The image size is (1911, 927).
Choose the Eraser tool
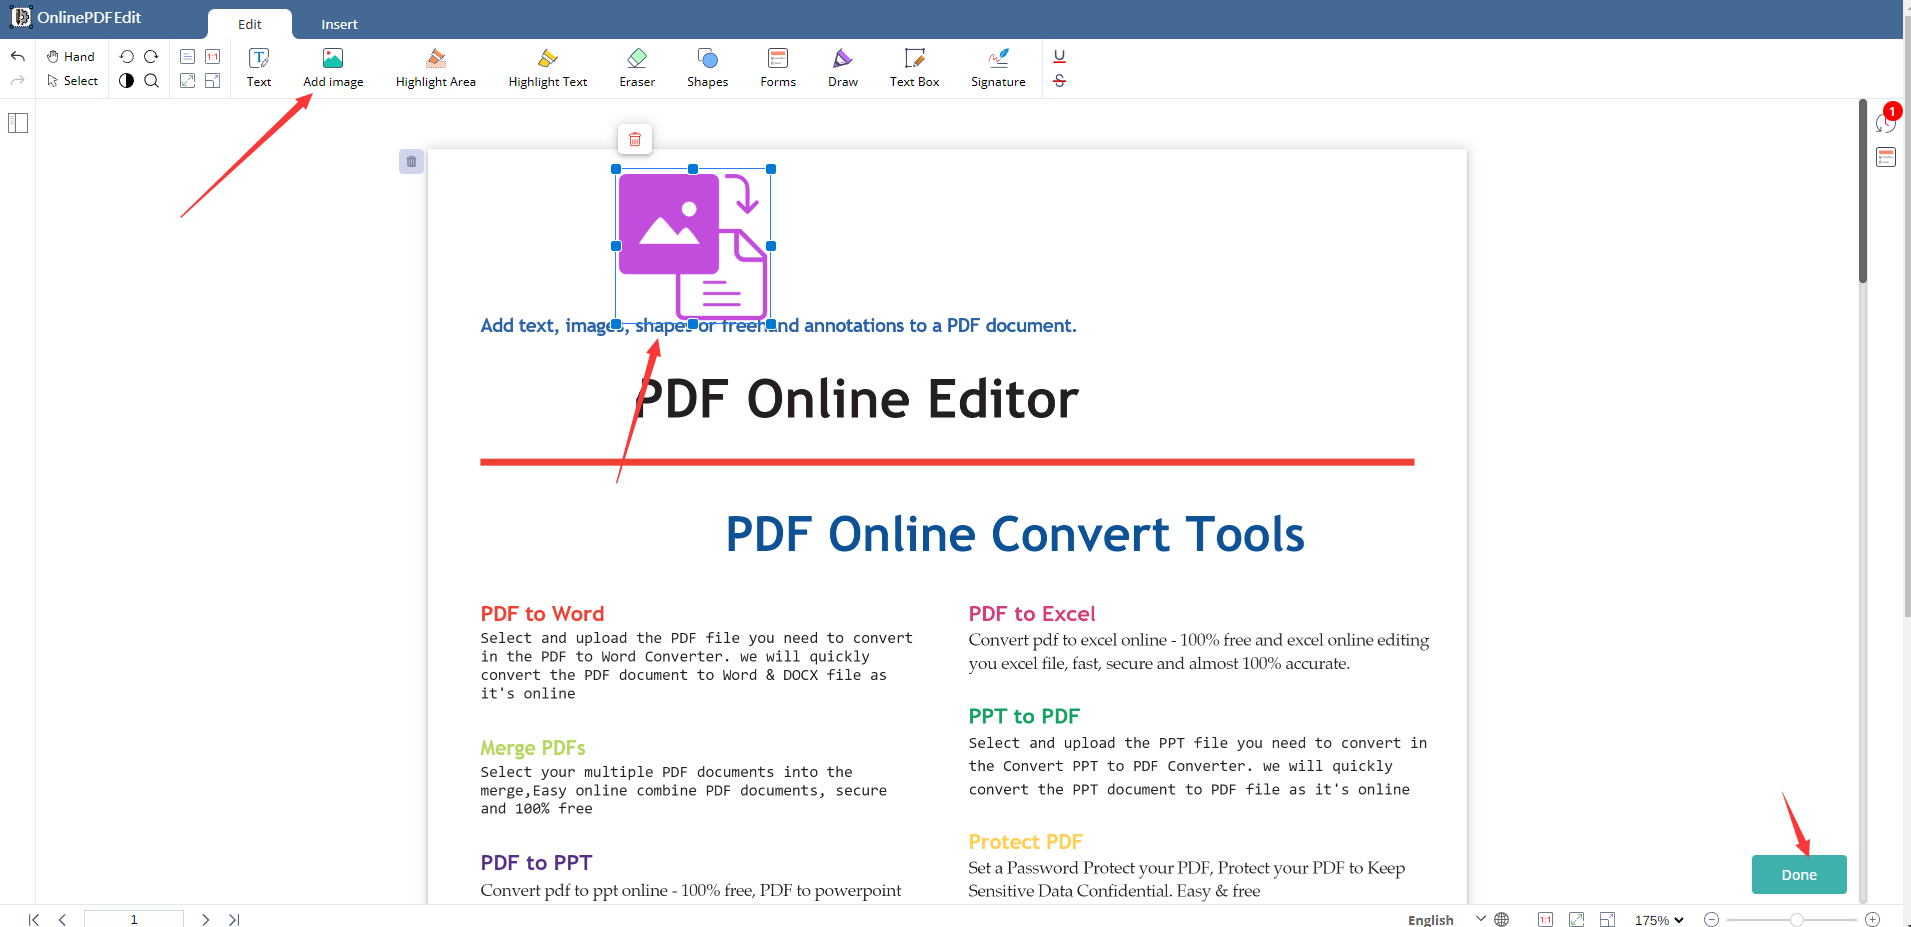636,68
